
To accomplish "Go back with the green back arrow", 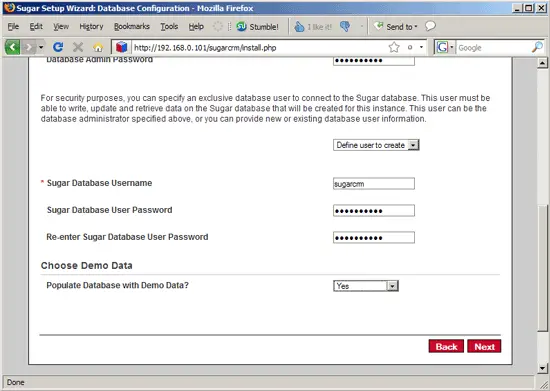I will tap(12, 47).
